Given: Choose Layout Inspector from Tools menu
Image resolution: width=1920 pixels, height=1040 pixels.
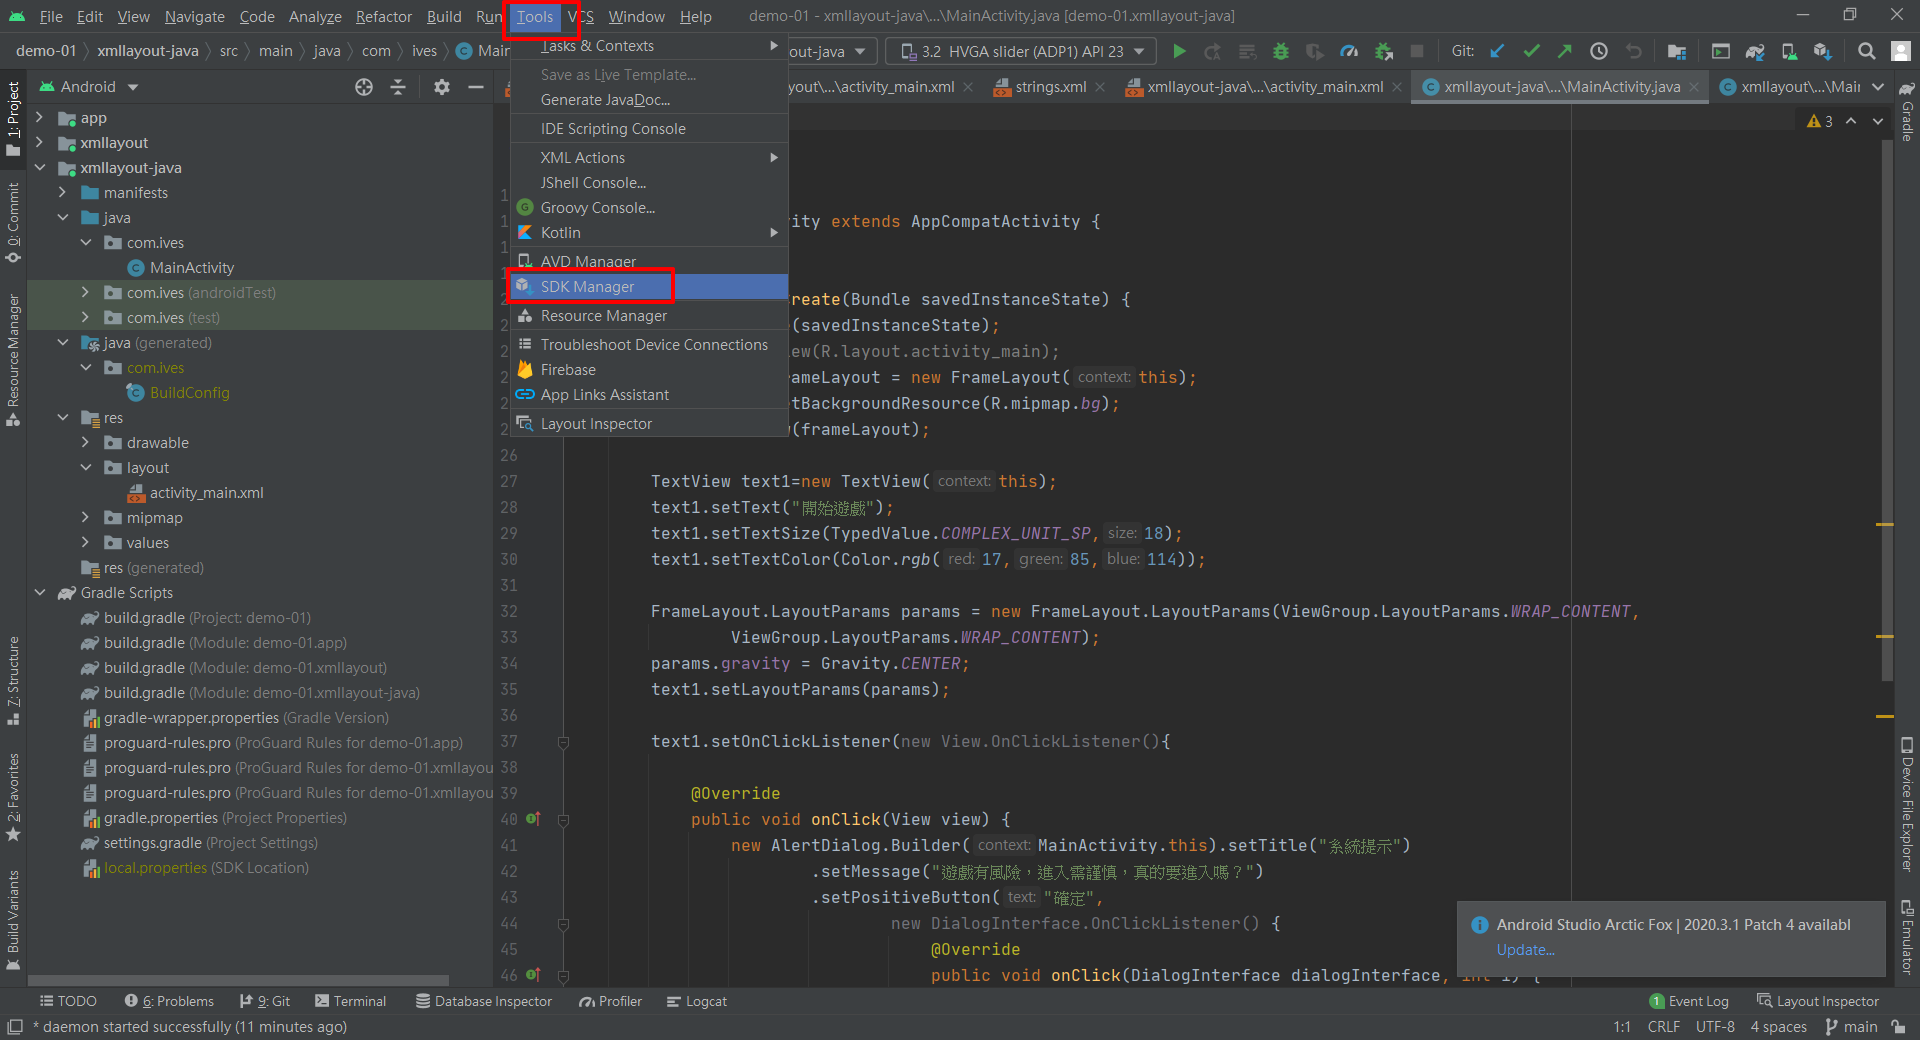Looking at the screenshot, I should click(649, 424).
